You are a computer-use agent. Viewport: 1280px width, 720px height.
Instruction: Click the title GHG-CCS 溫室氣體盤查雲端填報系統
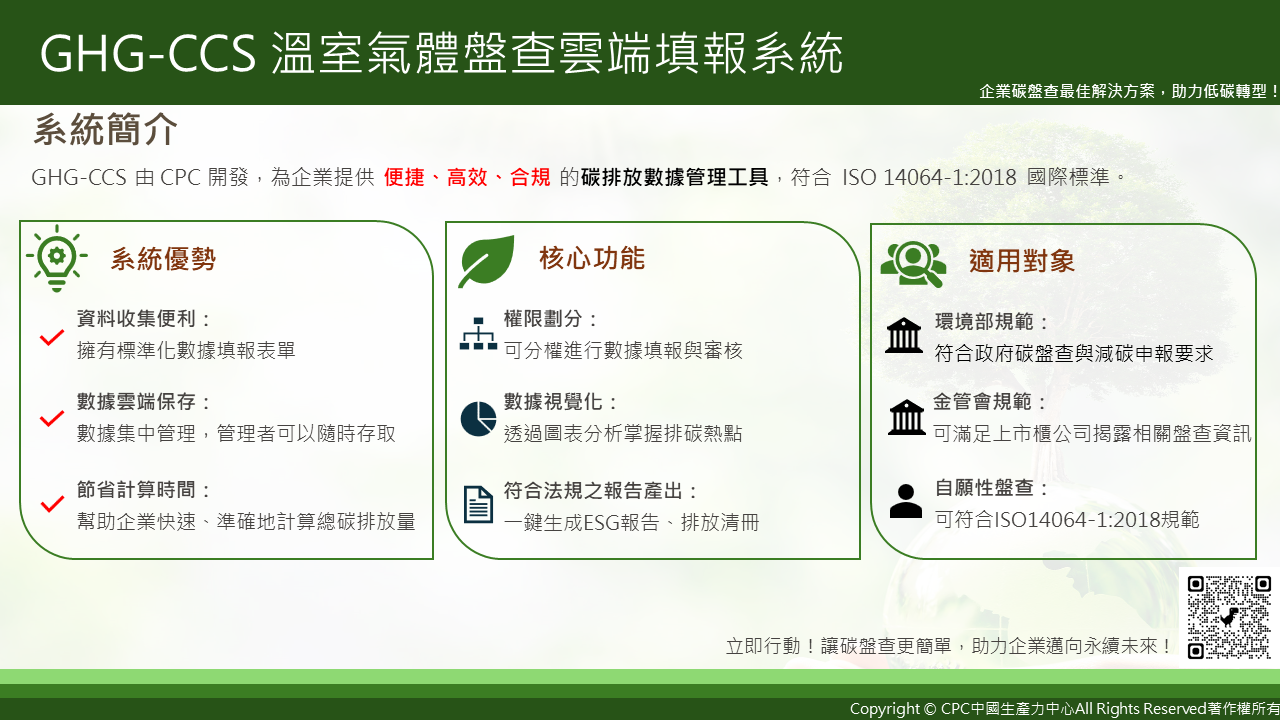pyautogui.click(x=441, y=53)
